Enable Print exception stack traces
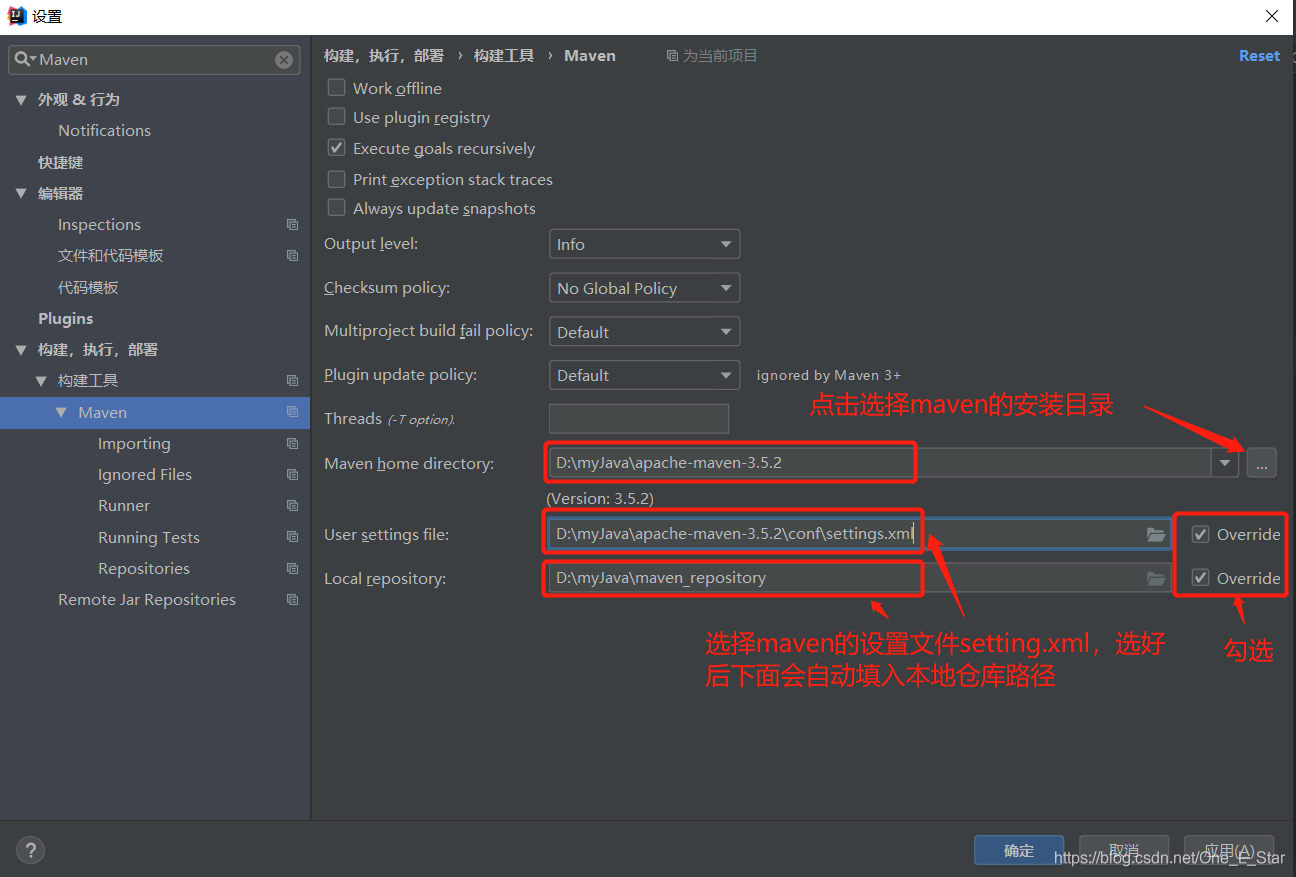Screen dimensions: 1296x877 tap(336, 179)
